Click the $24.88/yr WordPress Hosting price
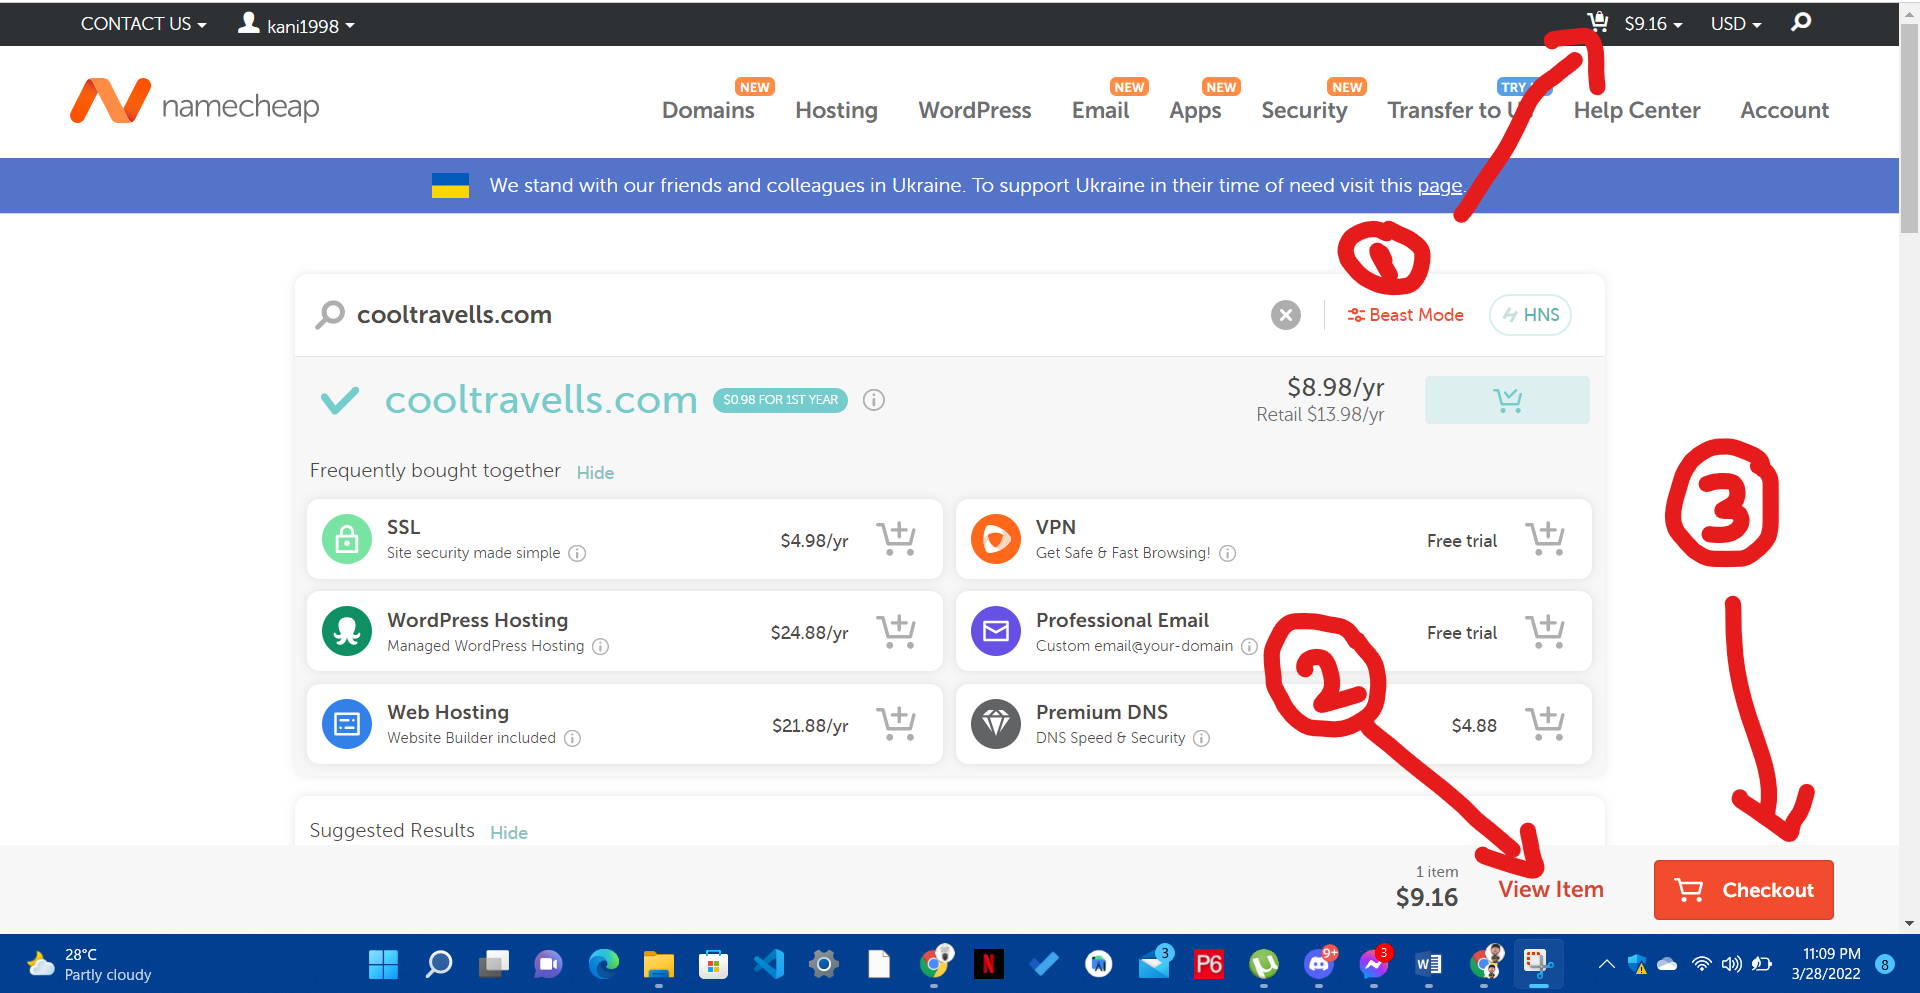Viewport: 1920px width, 993px height. pos(809,633)
